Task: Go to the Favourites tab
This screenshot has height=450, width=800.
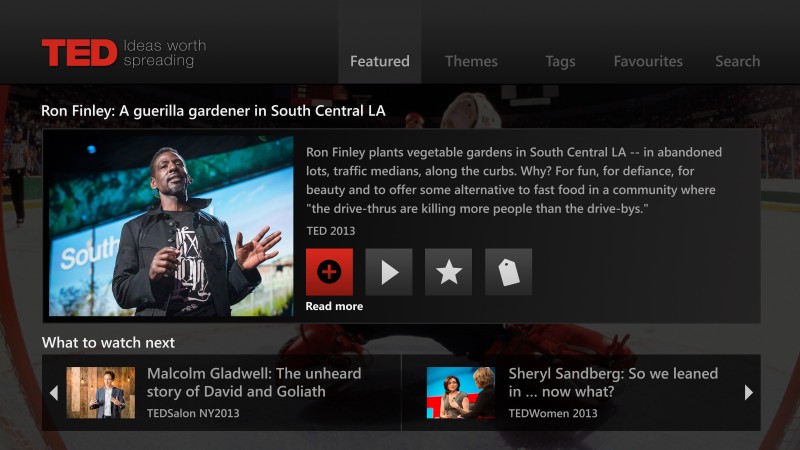Action: pyautogui.click(x=648, y=61)
